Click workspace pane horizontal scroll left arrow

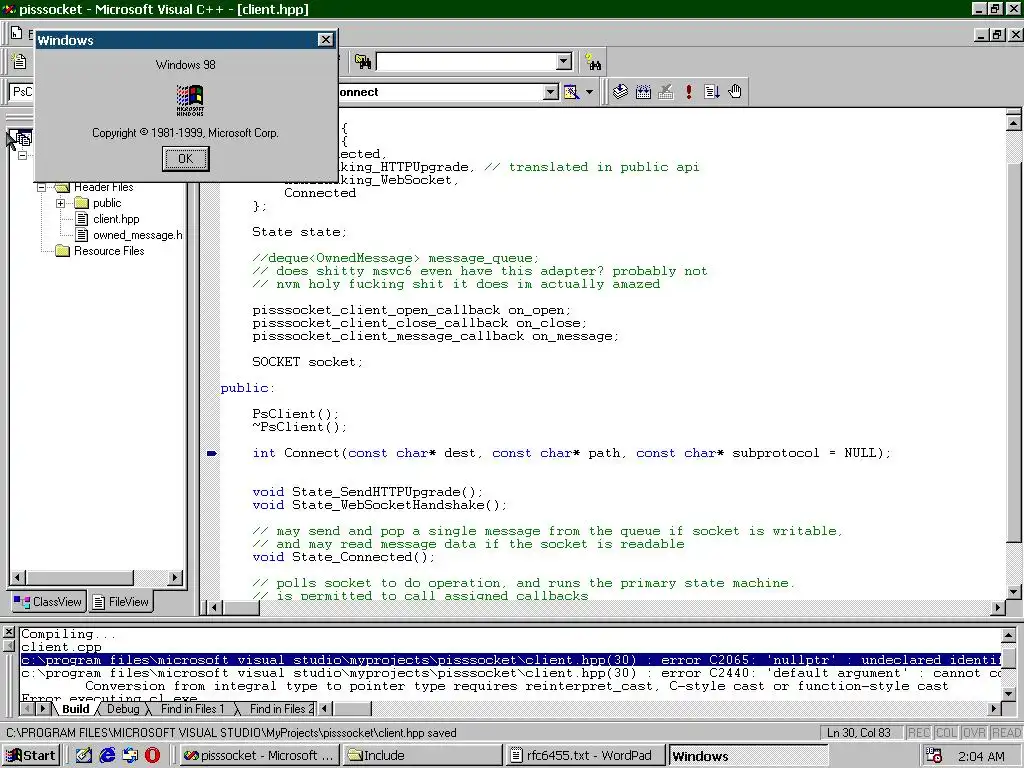[x=19, y=577]
